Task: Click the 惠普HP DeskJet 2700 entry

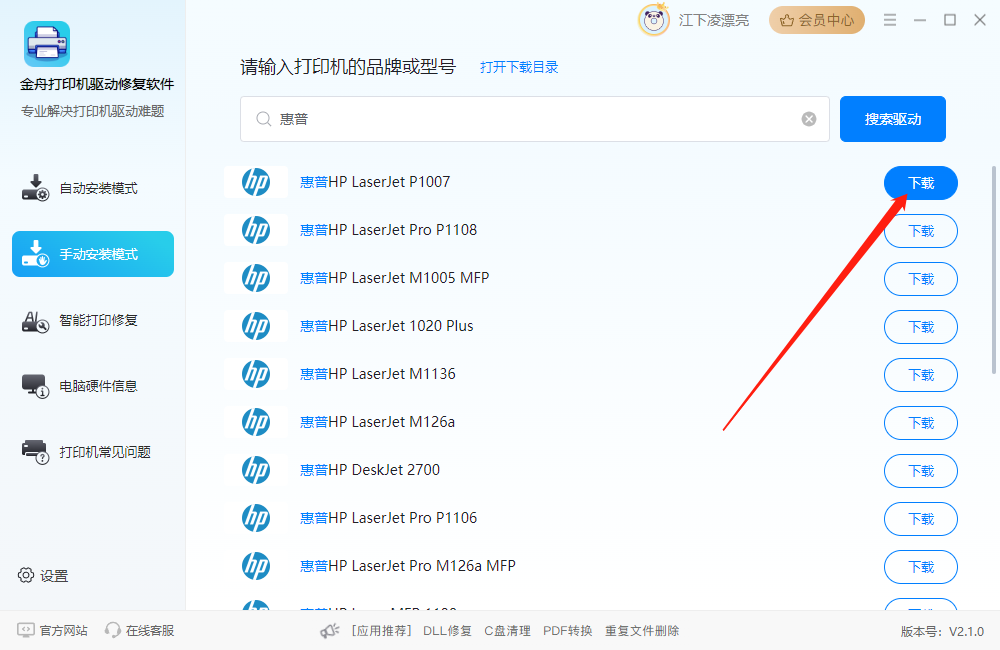Action: pos(370,469)
